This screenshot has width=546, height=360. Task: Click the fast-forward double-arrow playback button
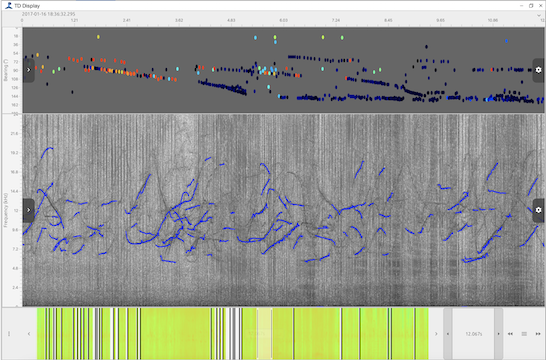pos(538,334)
